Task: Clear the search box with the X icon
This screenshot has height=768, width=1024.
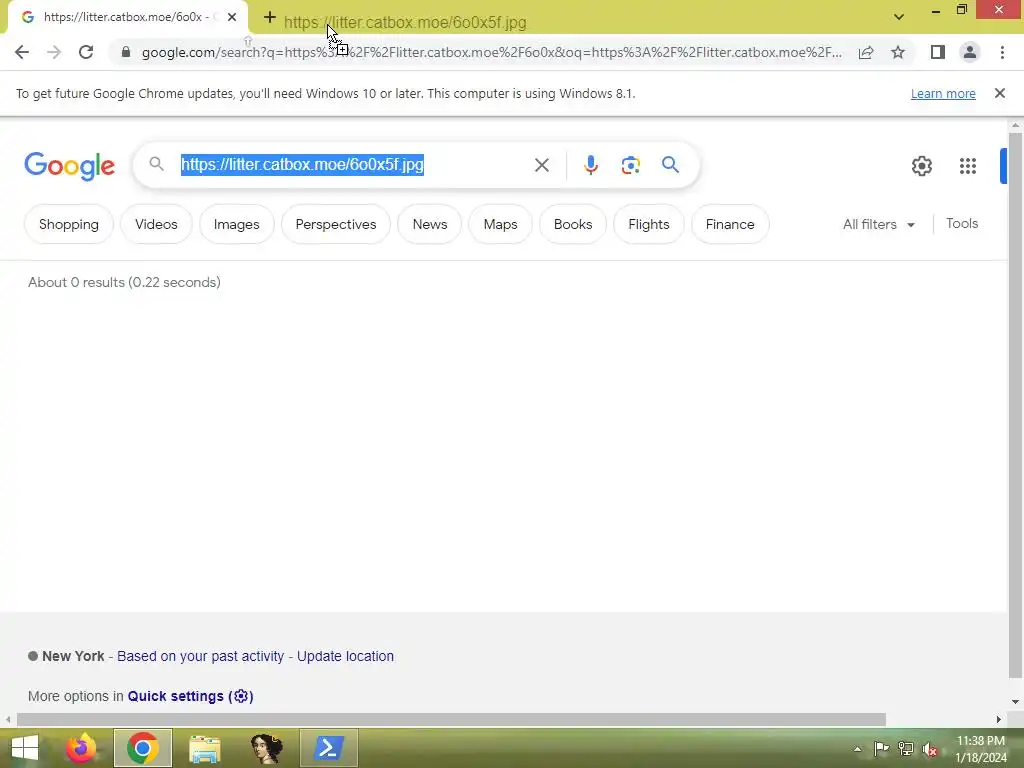Action: point(541,165)
